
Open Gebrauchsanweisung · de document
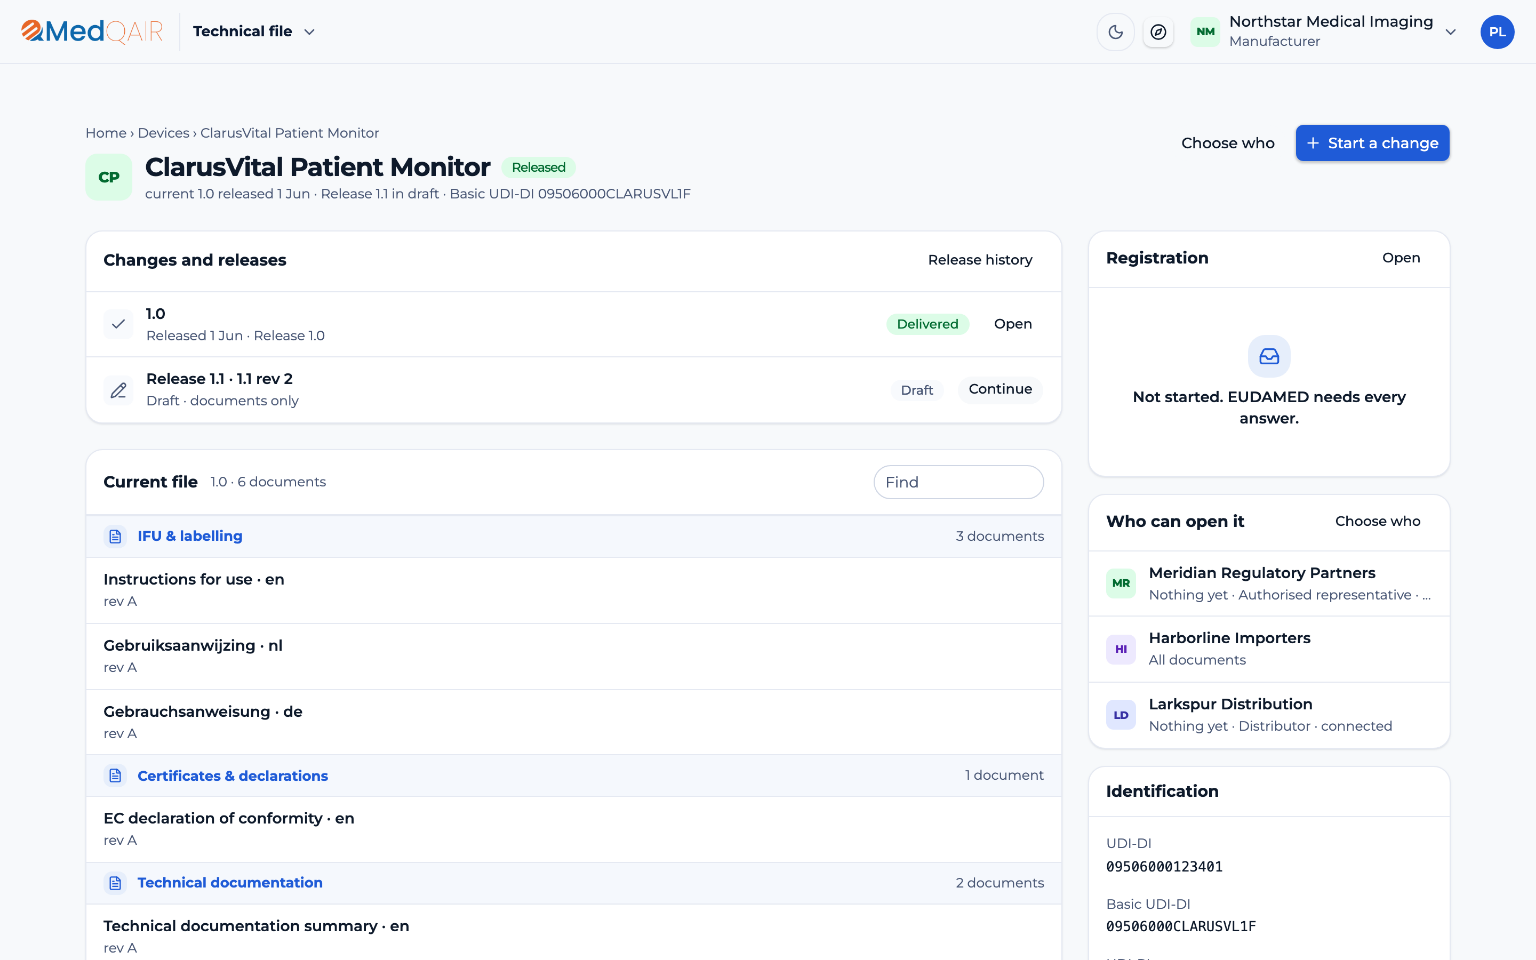(x=574, y=722)
